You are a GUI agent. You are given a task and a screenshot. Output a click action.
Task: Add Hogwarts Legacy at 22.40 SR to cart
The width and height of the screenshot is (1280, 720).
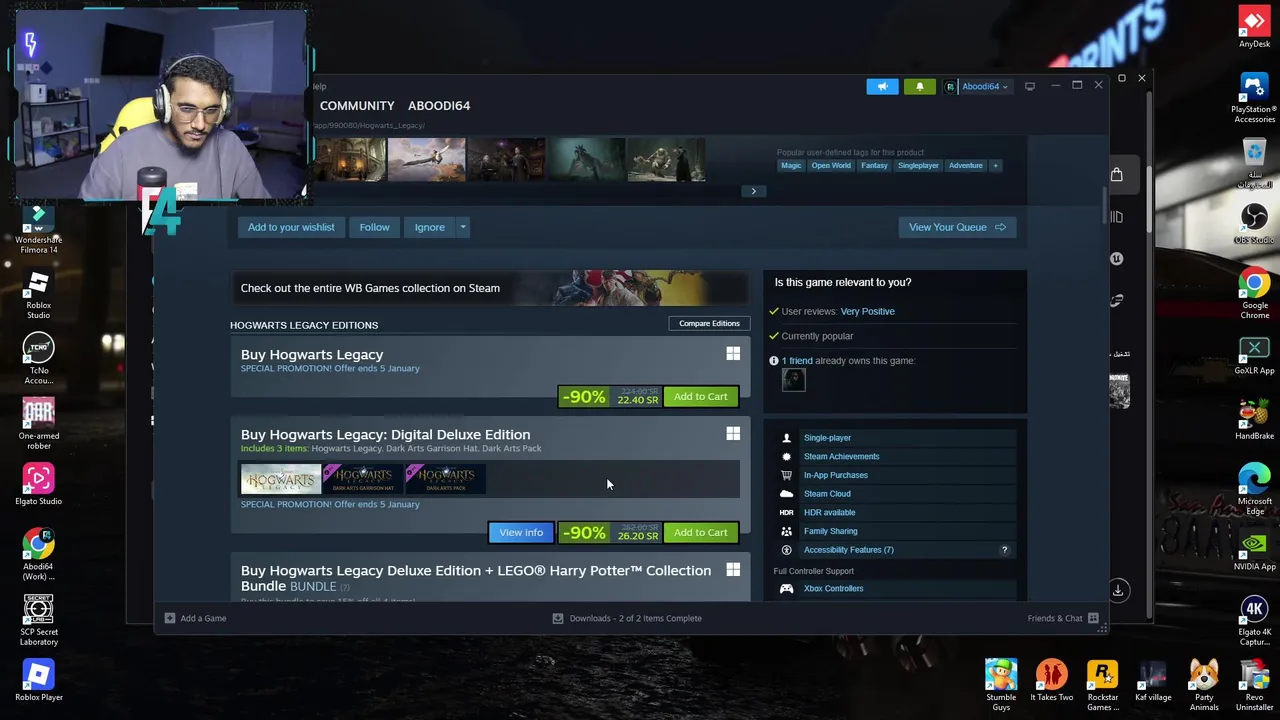point(700,397)
